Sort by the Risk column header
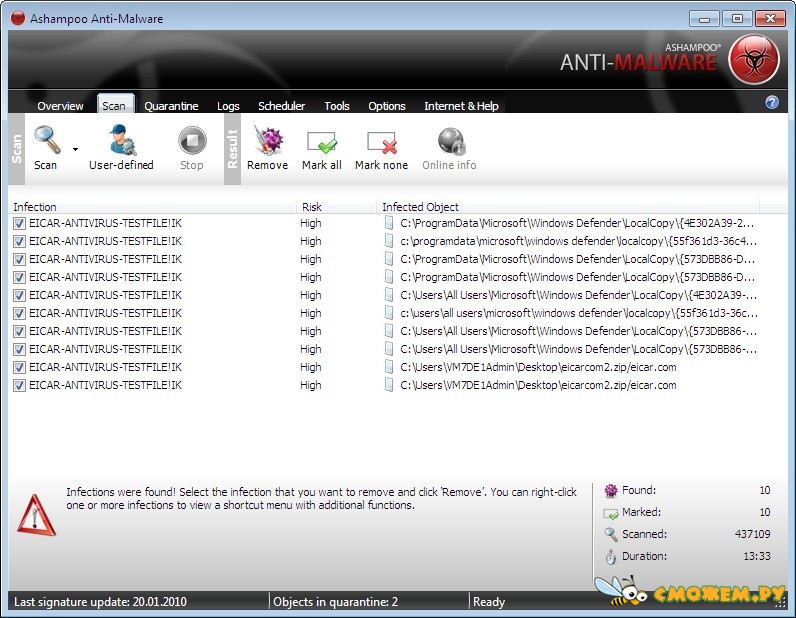 (337, 207)
